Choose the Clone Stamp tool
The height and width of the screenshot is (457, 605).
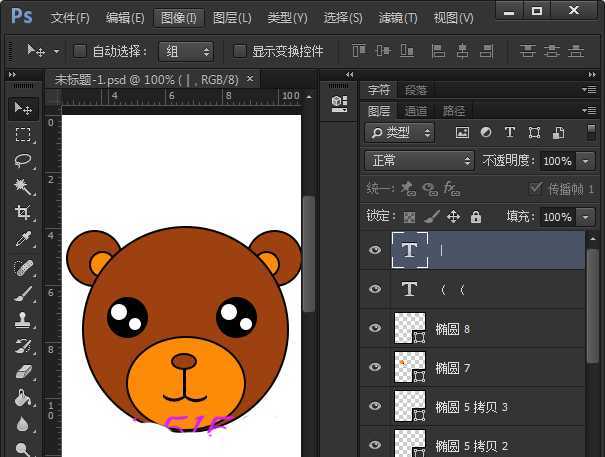pyautogui.click(x=23, y=320)
